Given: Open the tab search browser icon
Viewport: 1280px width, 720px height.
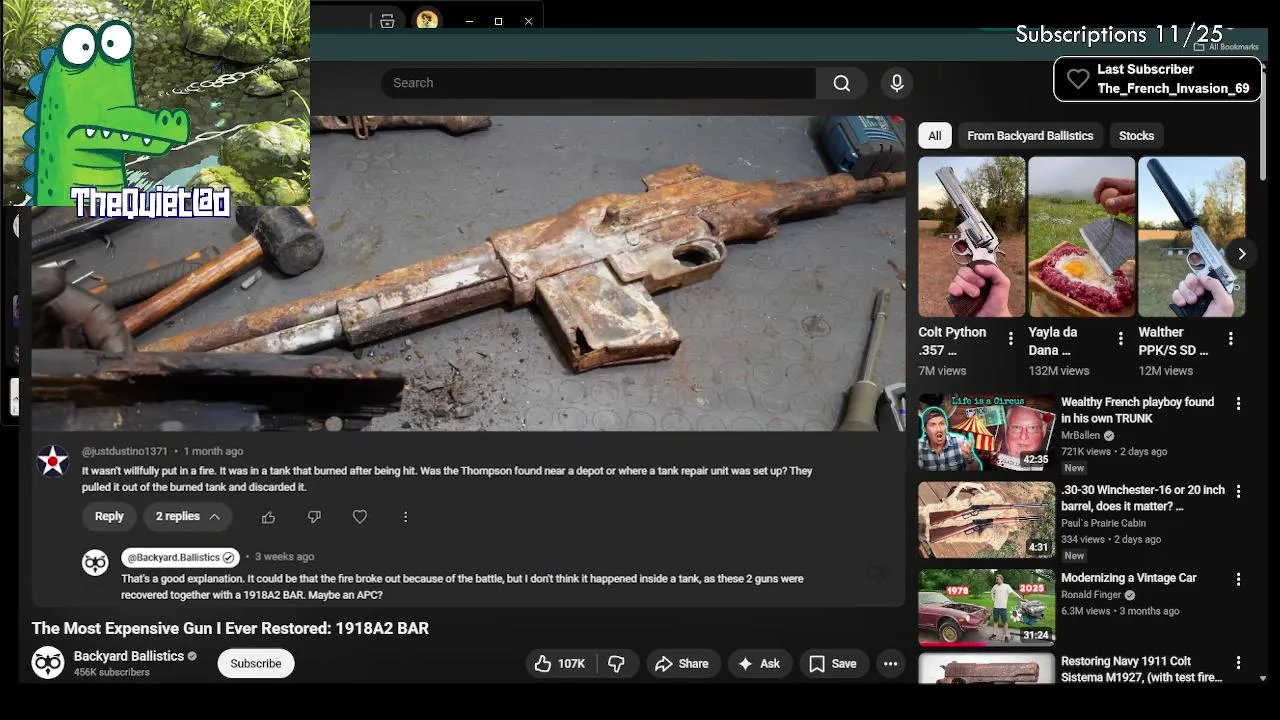Looking at the screenshot, I should (387, 21).
